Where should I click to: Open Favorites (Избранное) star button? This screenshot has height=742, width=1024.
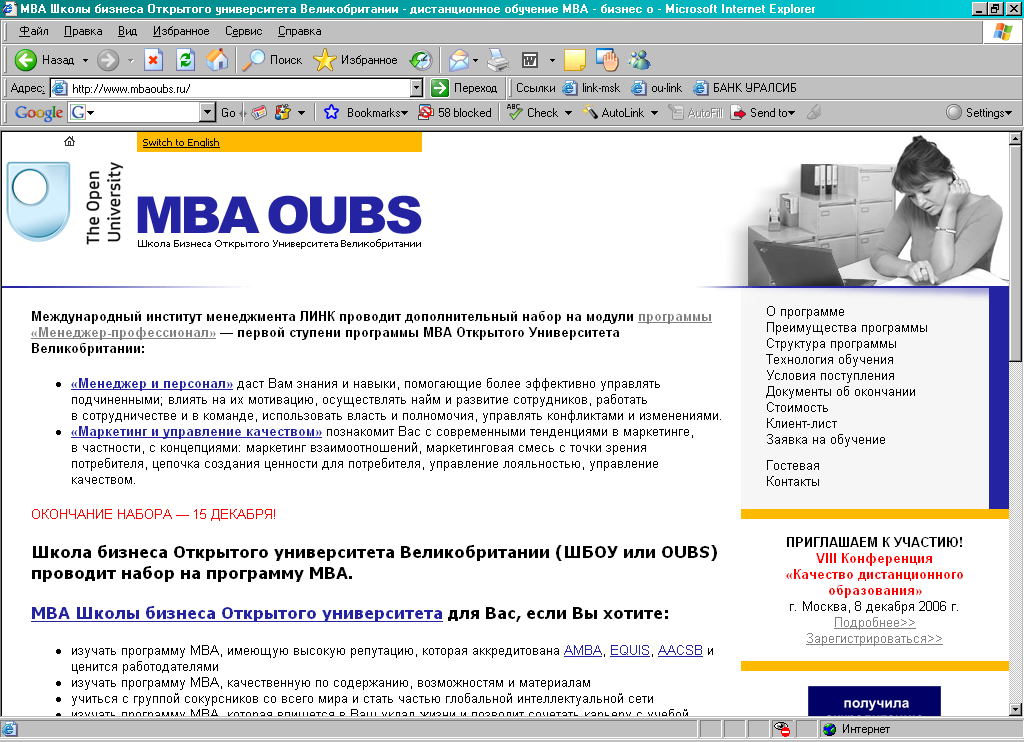355,60
